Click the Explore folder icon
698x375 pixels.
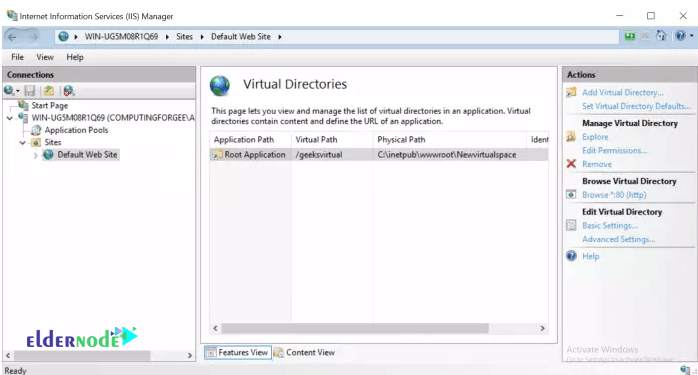pyautogui.click(x=571, y=137)
